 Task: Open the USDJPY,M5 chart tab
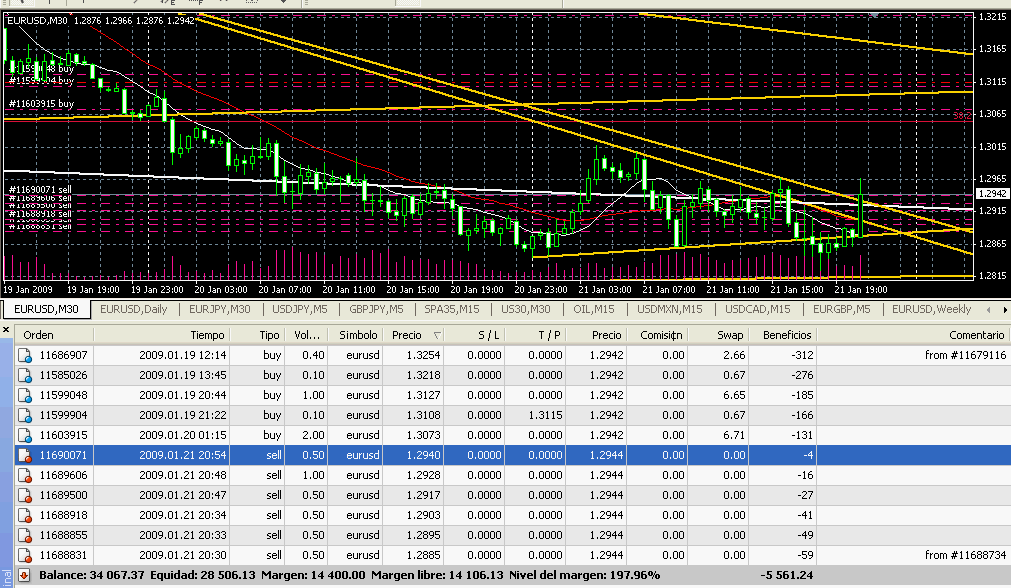300,309
